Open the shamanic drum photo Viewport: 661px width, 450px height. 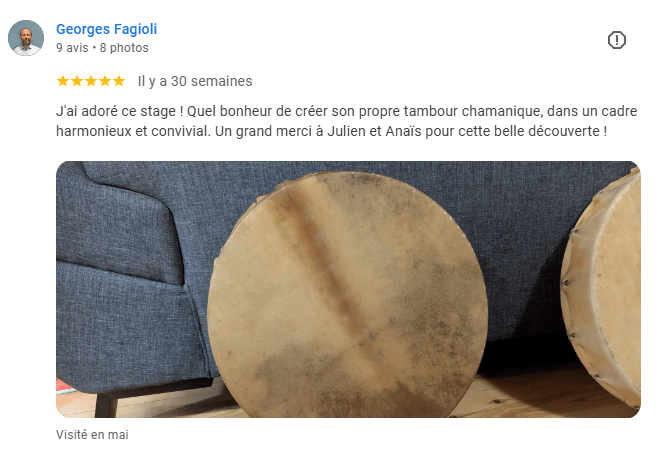point(348,289)
